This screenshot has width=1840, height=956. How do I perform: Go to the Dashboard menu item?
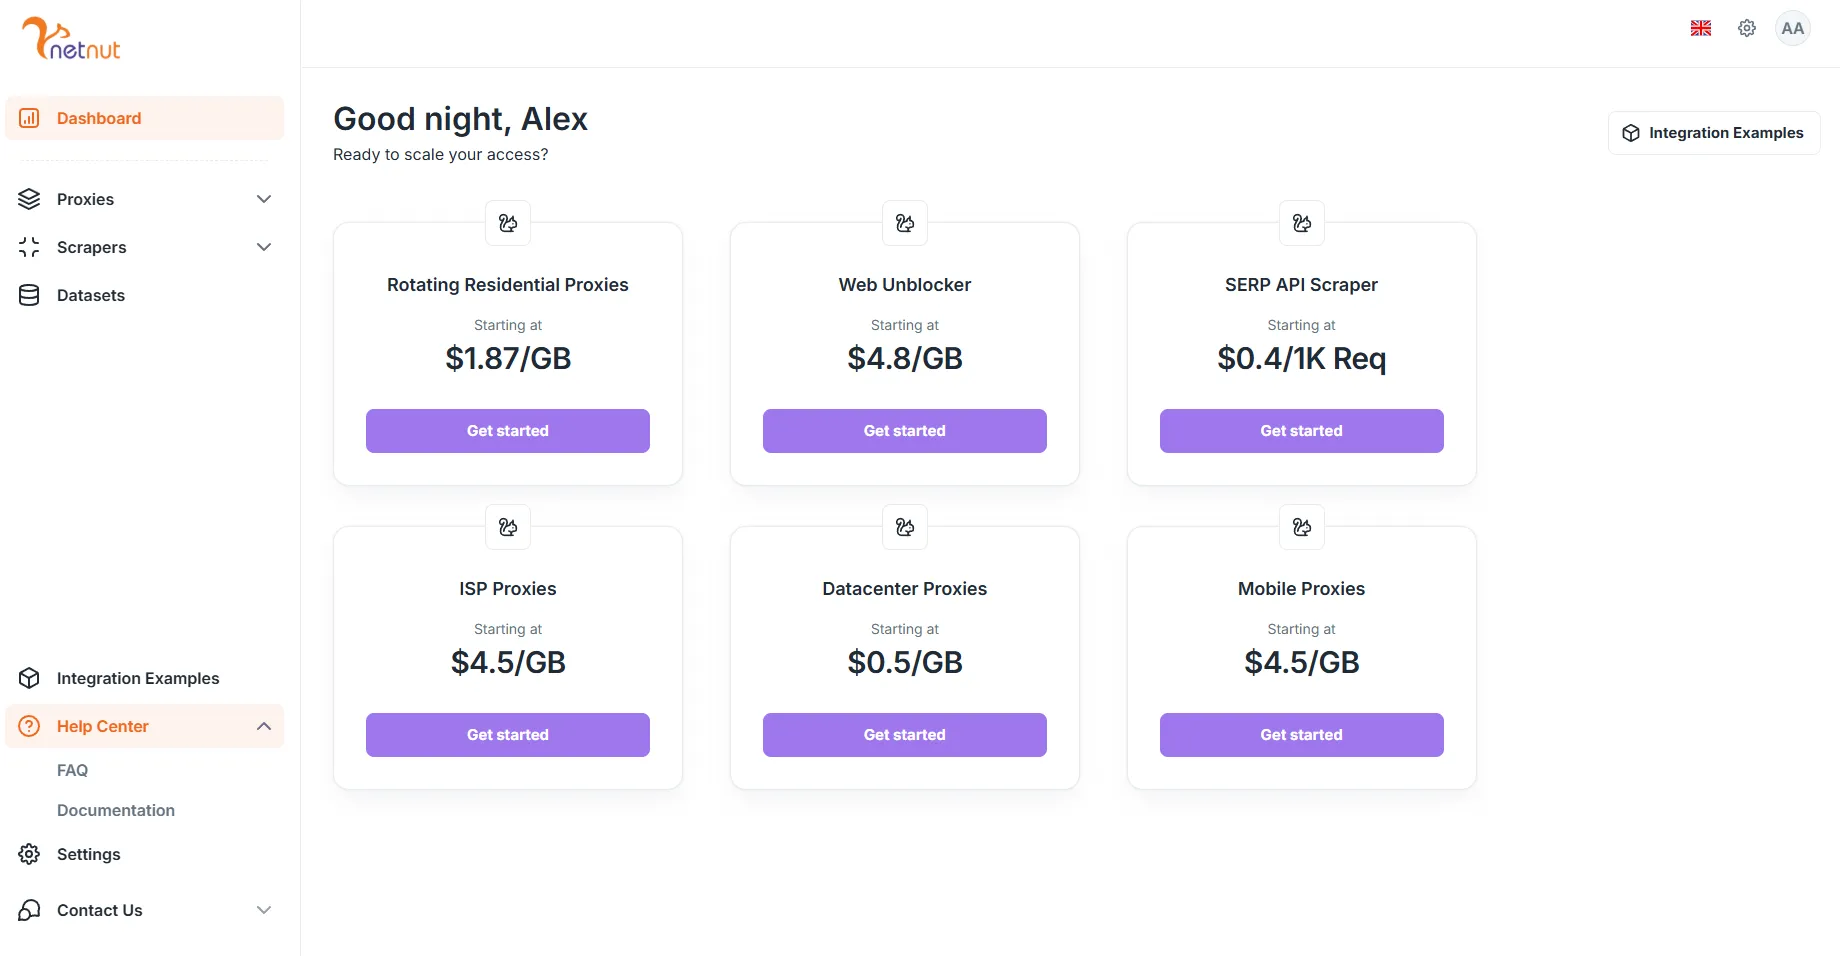pos(99,118)
